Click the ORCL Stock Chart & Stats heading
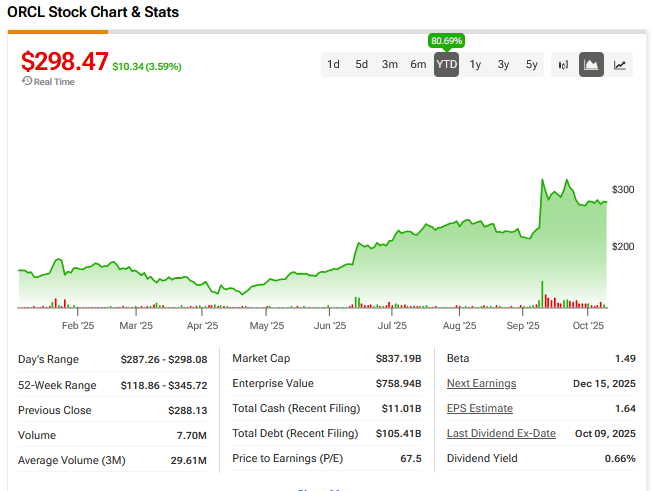 [94, 12]
